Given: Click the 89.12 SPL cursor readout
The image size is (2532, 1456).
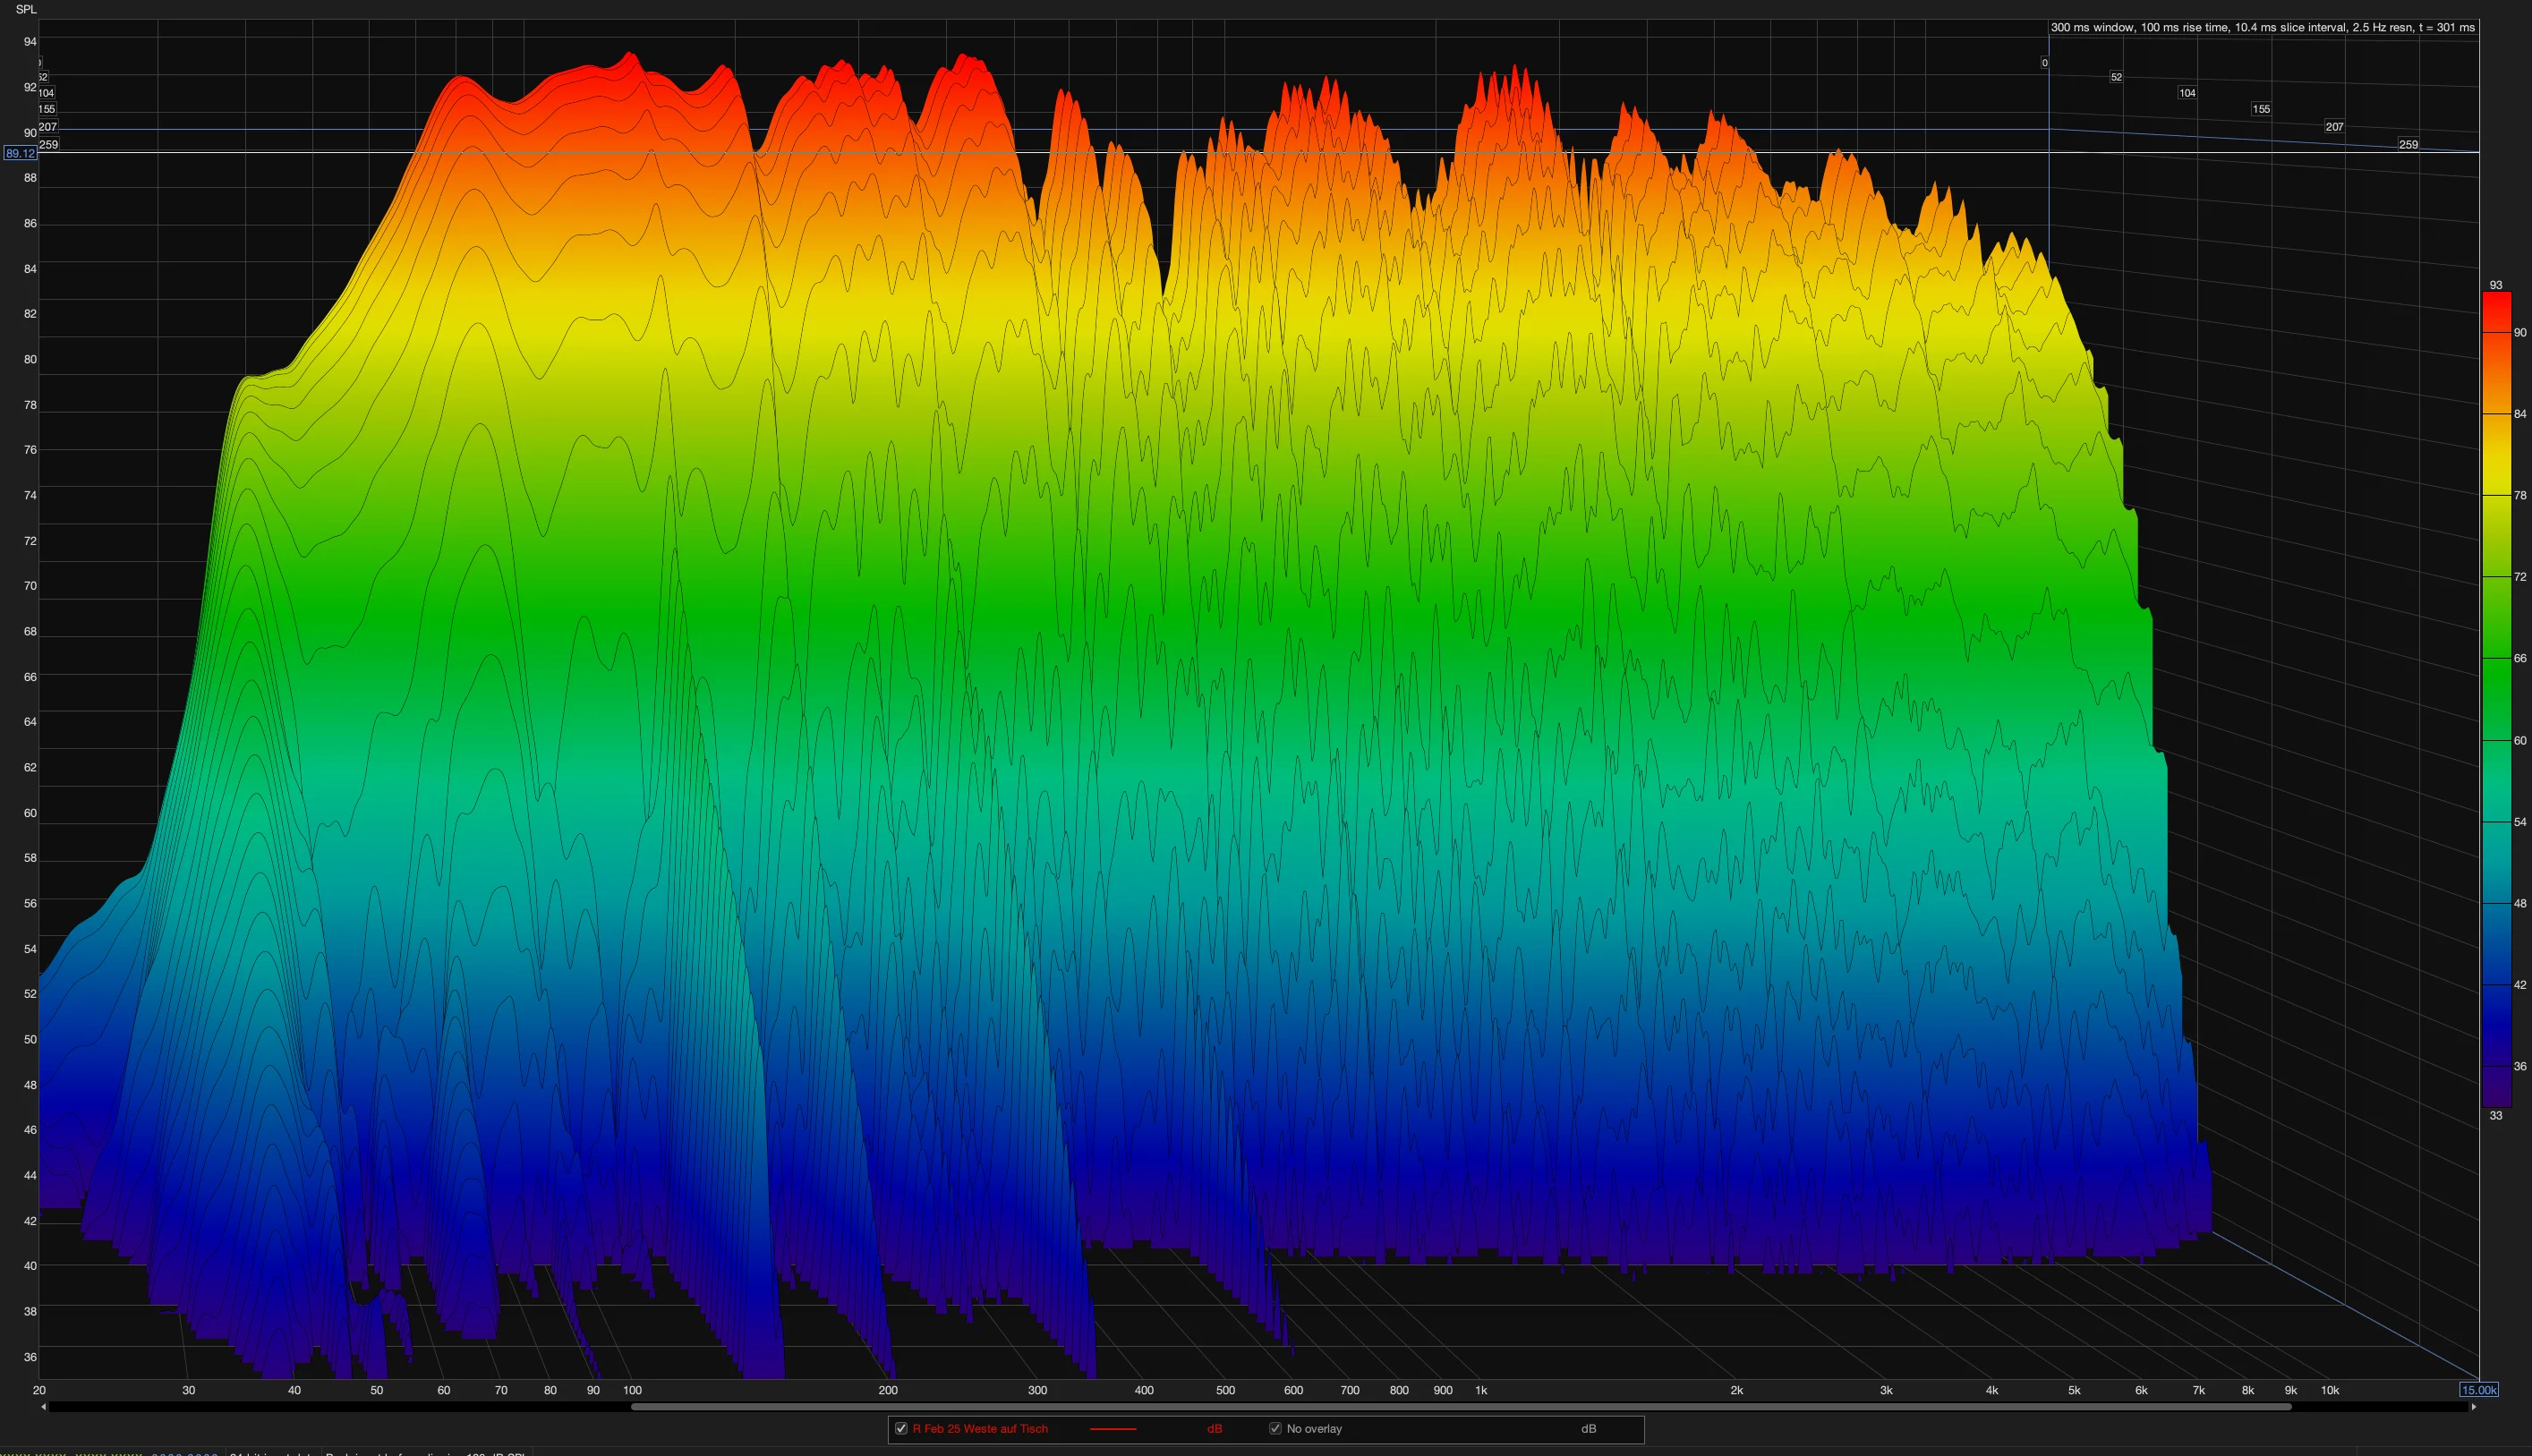Looking at the screenshot, I should click(20, 153).
